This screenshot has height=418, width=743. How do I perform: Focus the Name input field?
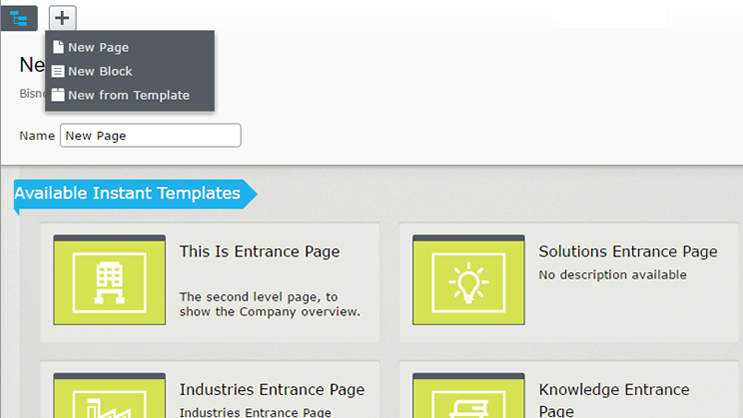151,136
